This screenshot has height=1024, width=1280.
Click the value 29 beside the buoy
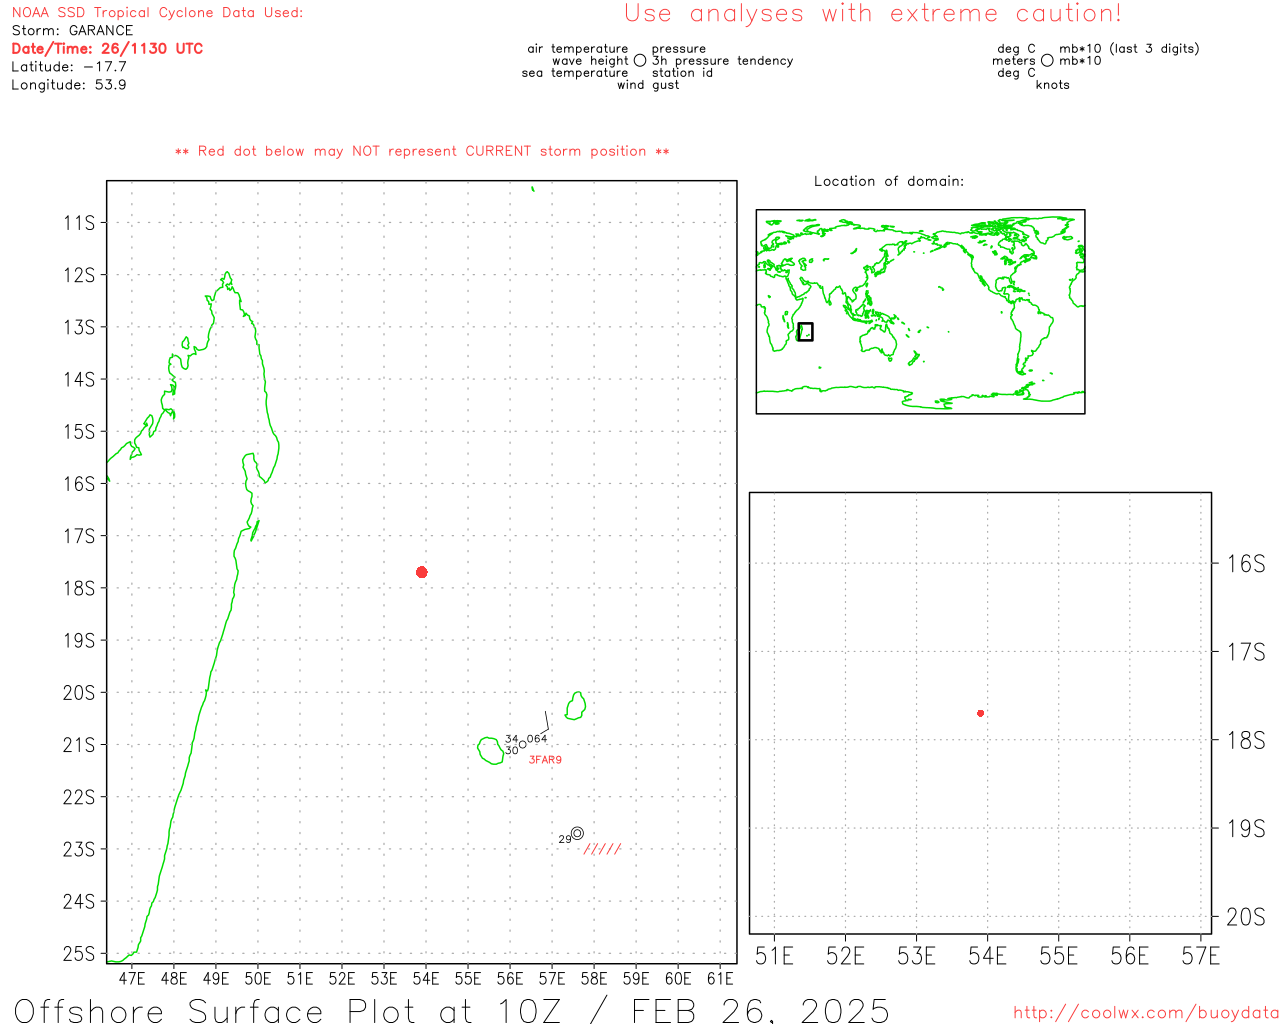[x=565, y=839]
